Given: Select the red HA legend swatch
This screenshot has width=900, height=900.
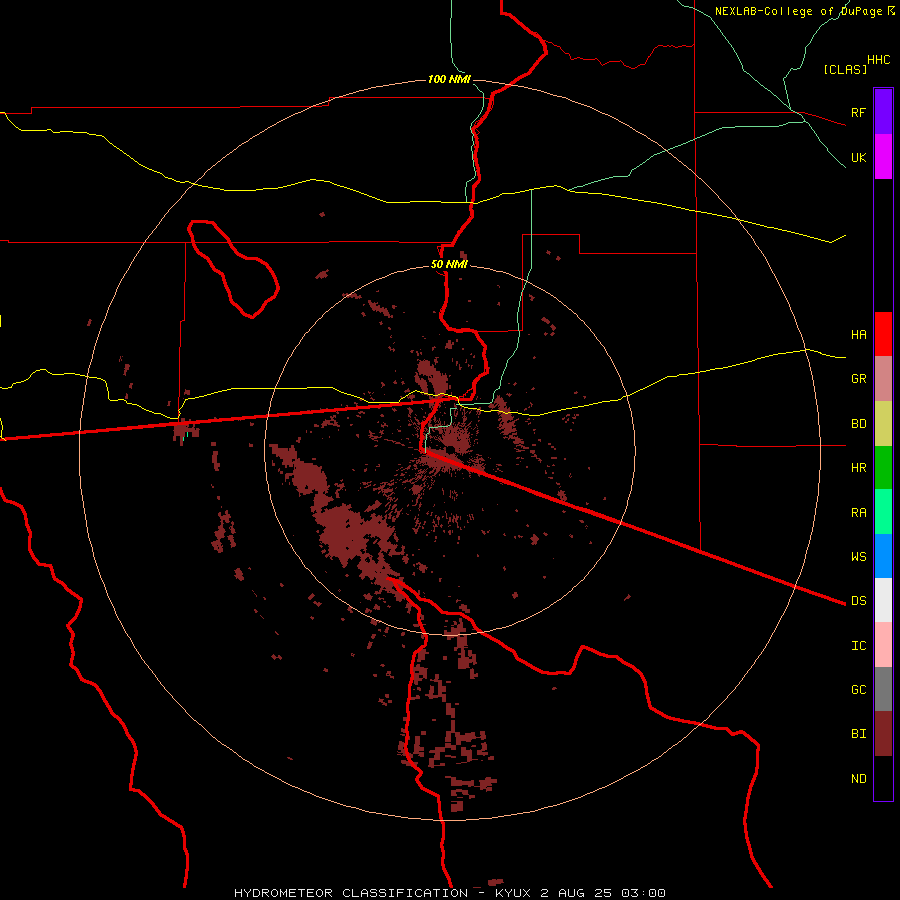Looking at the screenshot, I should click(x=883, y=334).
